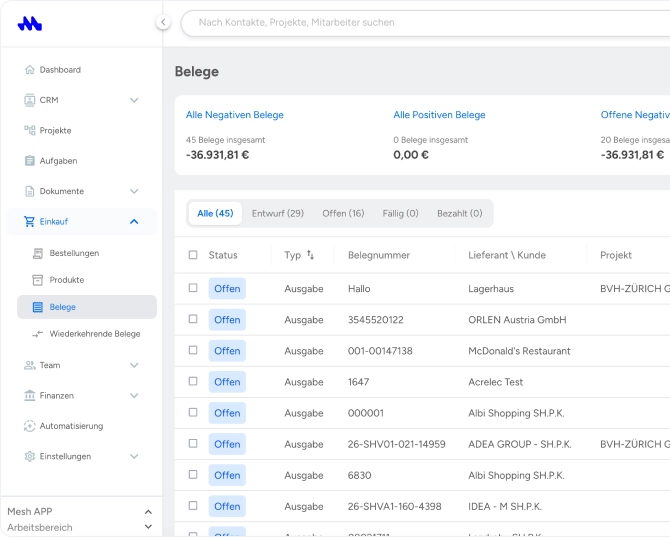Switch to the Entwurf (29) tab
670x539 pixels.
click(278, 213)
